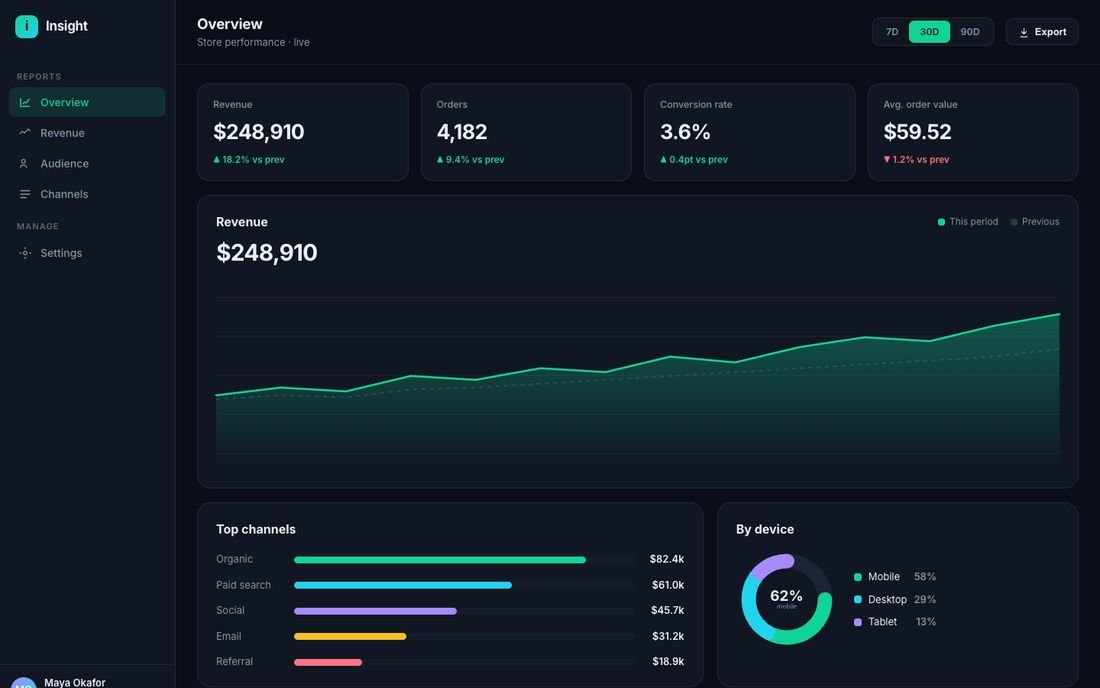This screenshot has width=1100, height=688.
Task: Click the Revenue trend line icon
Action: 25,133
